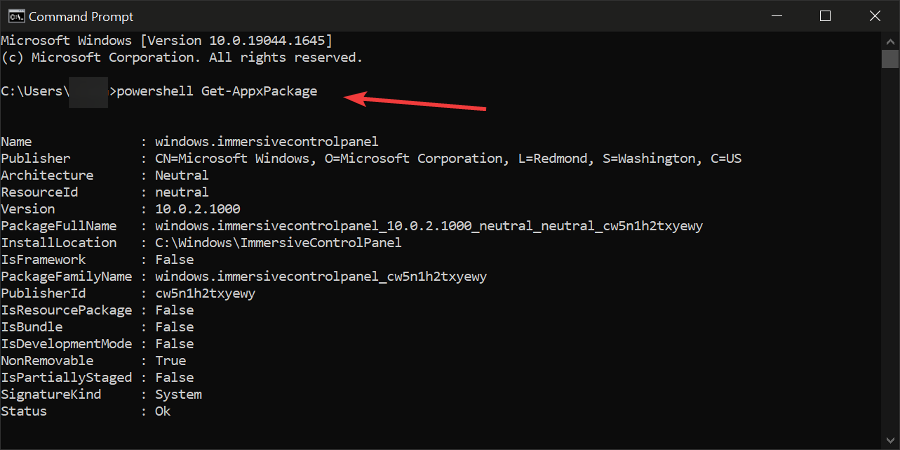The height and width of the screenshot is (450, 900).
Task: Click the PublisherId value cw5n1h2txyewy
Action: [x=205, y=293]
